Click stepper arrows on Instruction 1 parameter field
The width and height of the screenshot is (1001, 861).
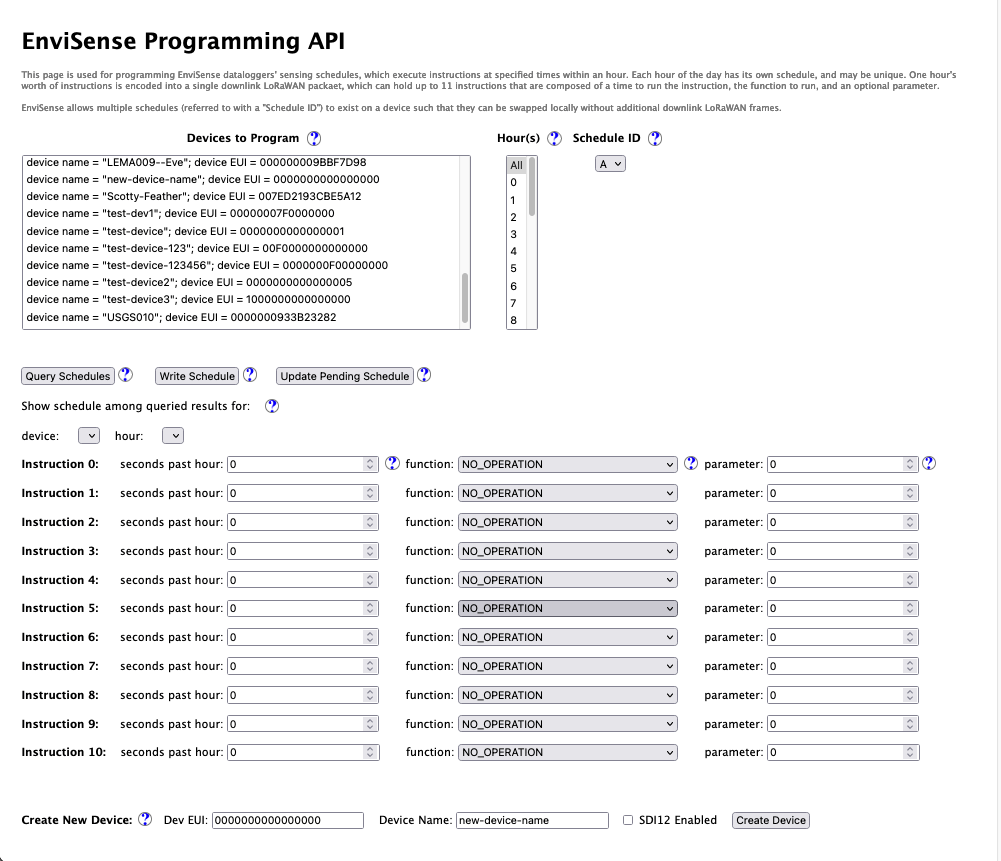pyautogui.click(x=910, y=493)
